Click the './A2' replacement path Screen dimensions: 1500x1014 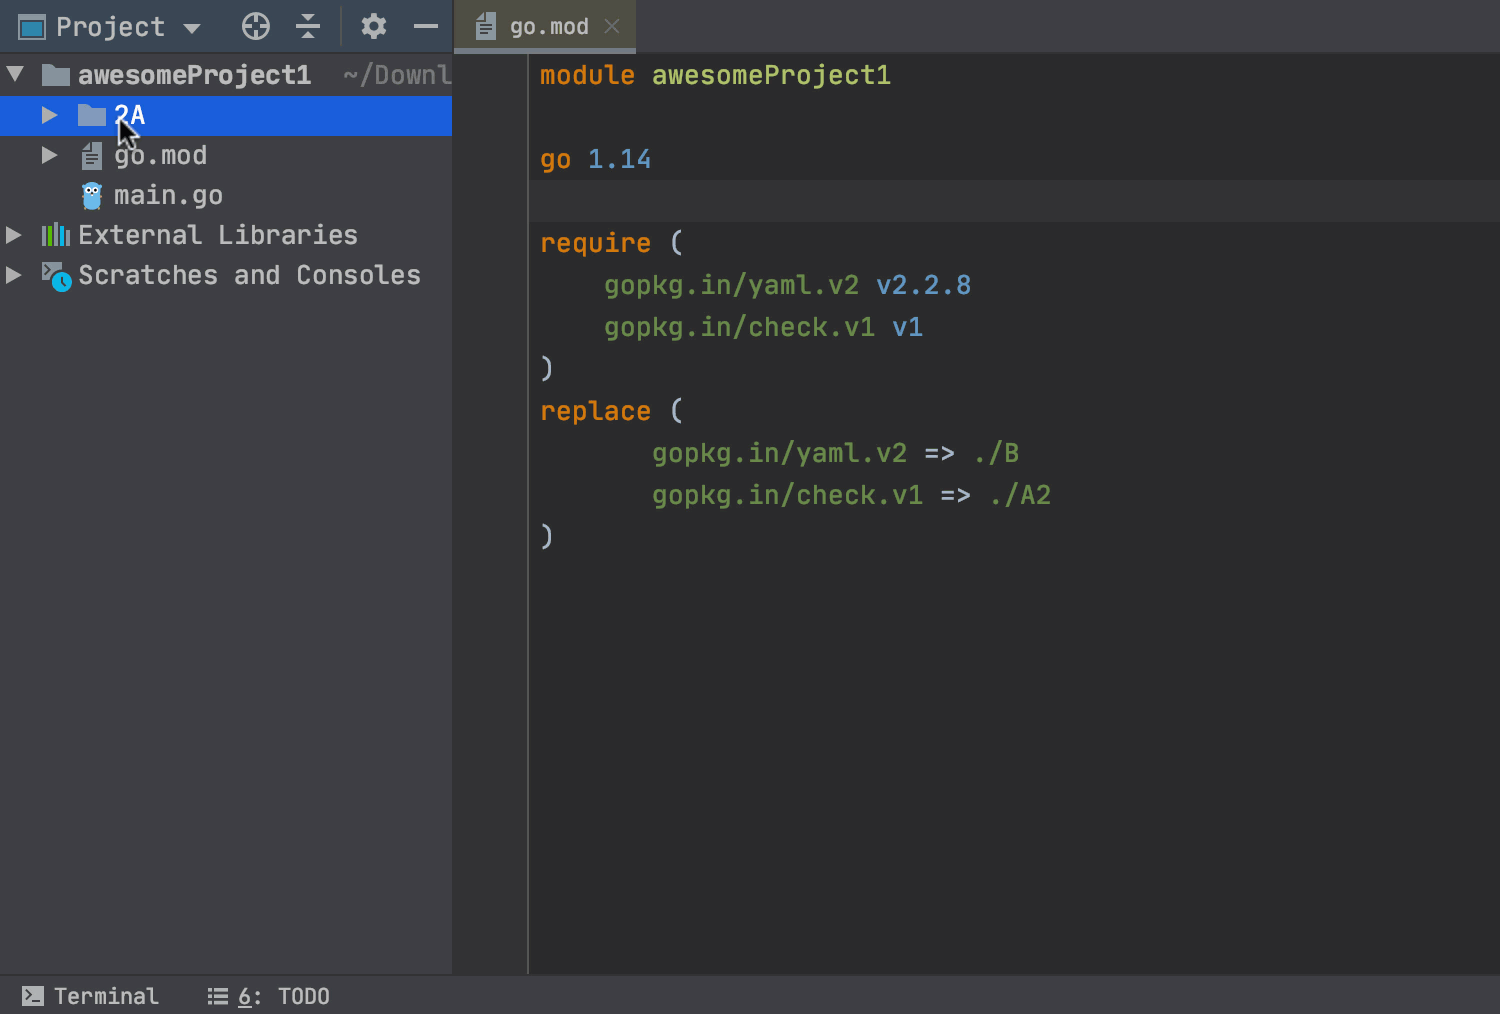tap(1020, 495)
